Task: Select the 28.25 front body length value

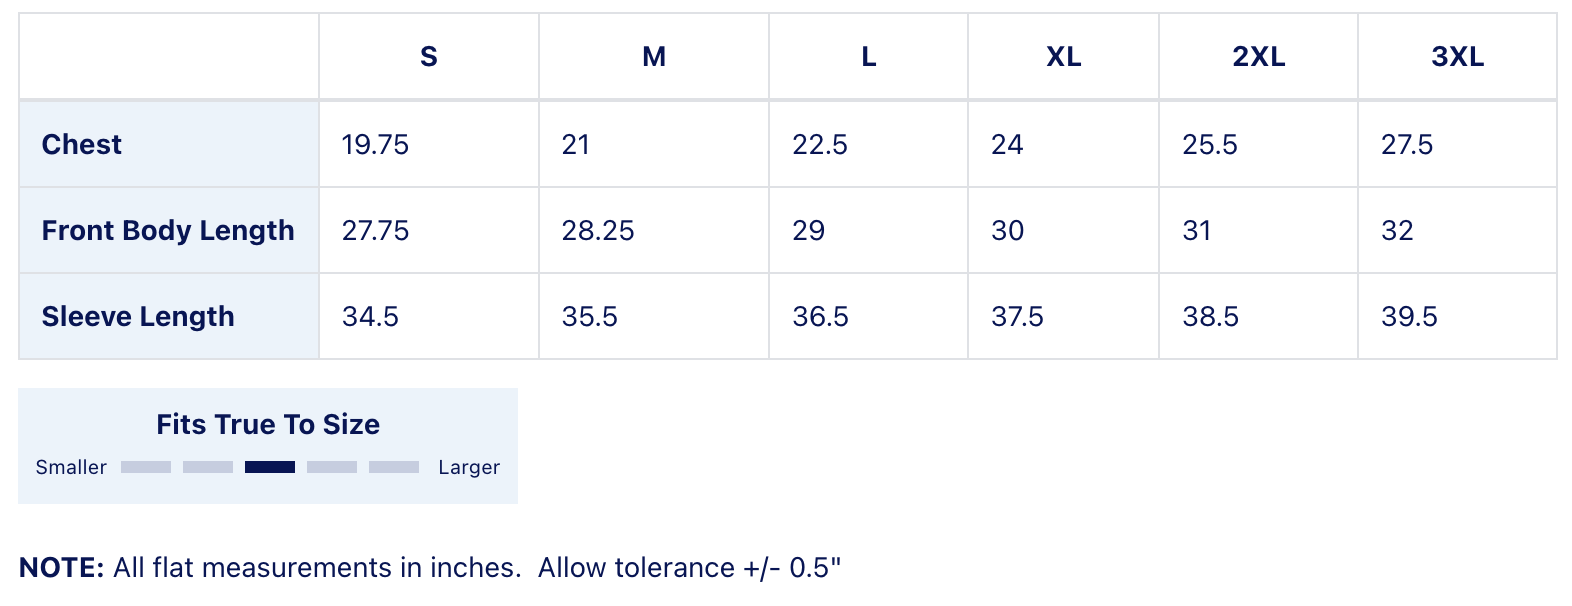Action: (x=598, y=231)
